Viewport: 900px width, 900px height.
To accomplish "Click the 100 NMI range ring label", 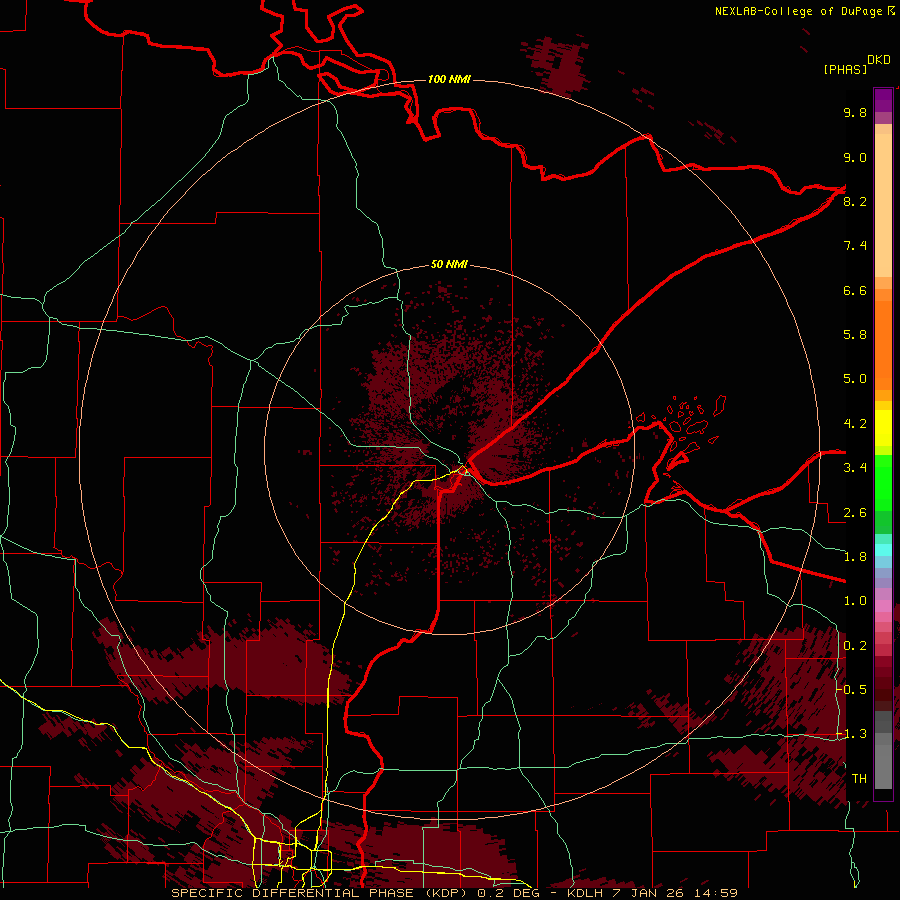I will [x=449, y=79].
